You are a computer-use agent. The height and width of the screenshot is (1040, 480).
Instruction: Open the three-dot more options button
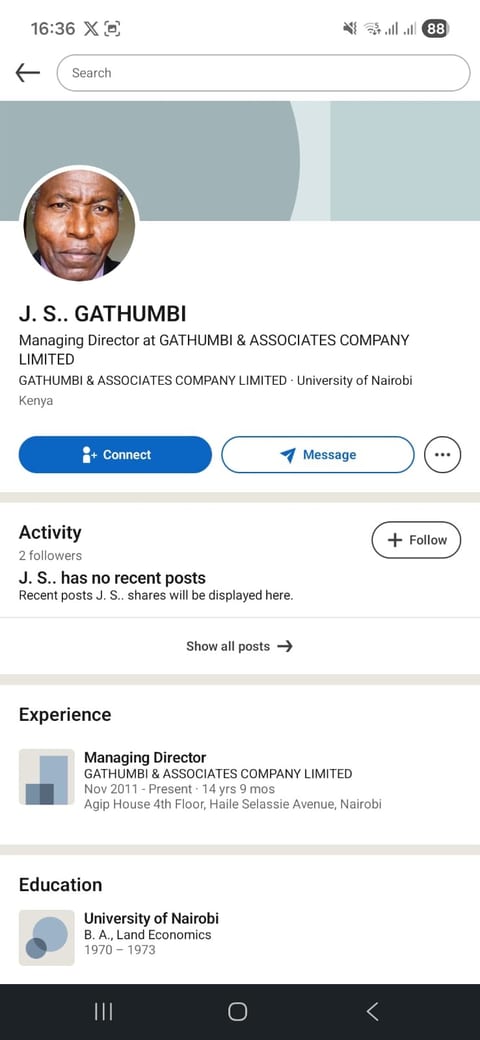click(x=442, y=455)
